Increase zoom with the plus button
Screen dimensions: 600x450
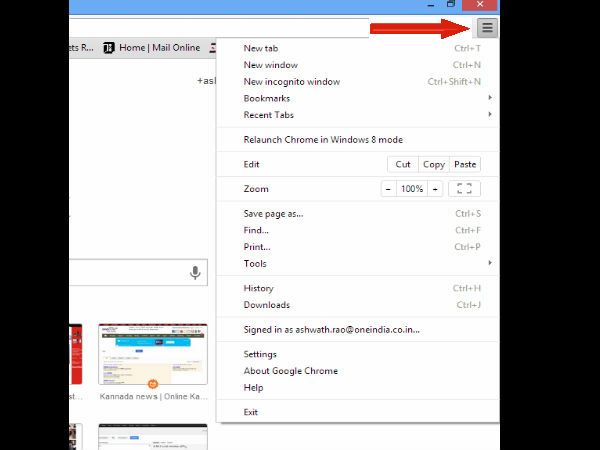tap(435, 189)
